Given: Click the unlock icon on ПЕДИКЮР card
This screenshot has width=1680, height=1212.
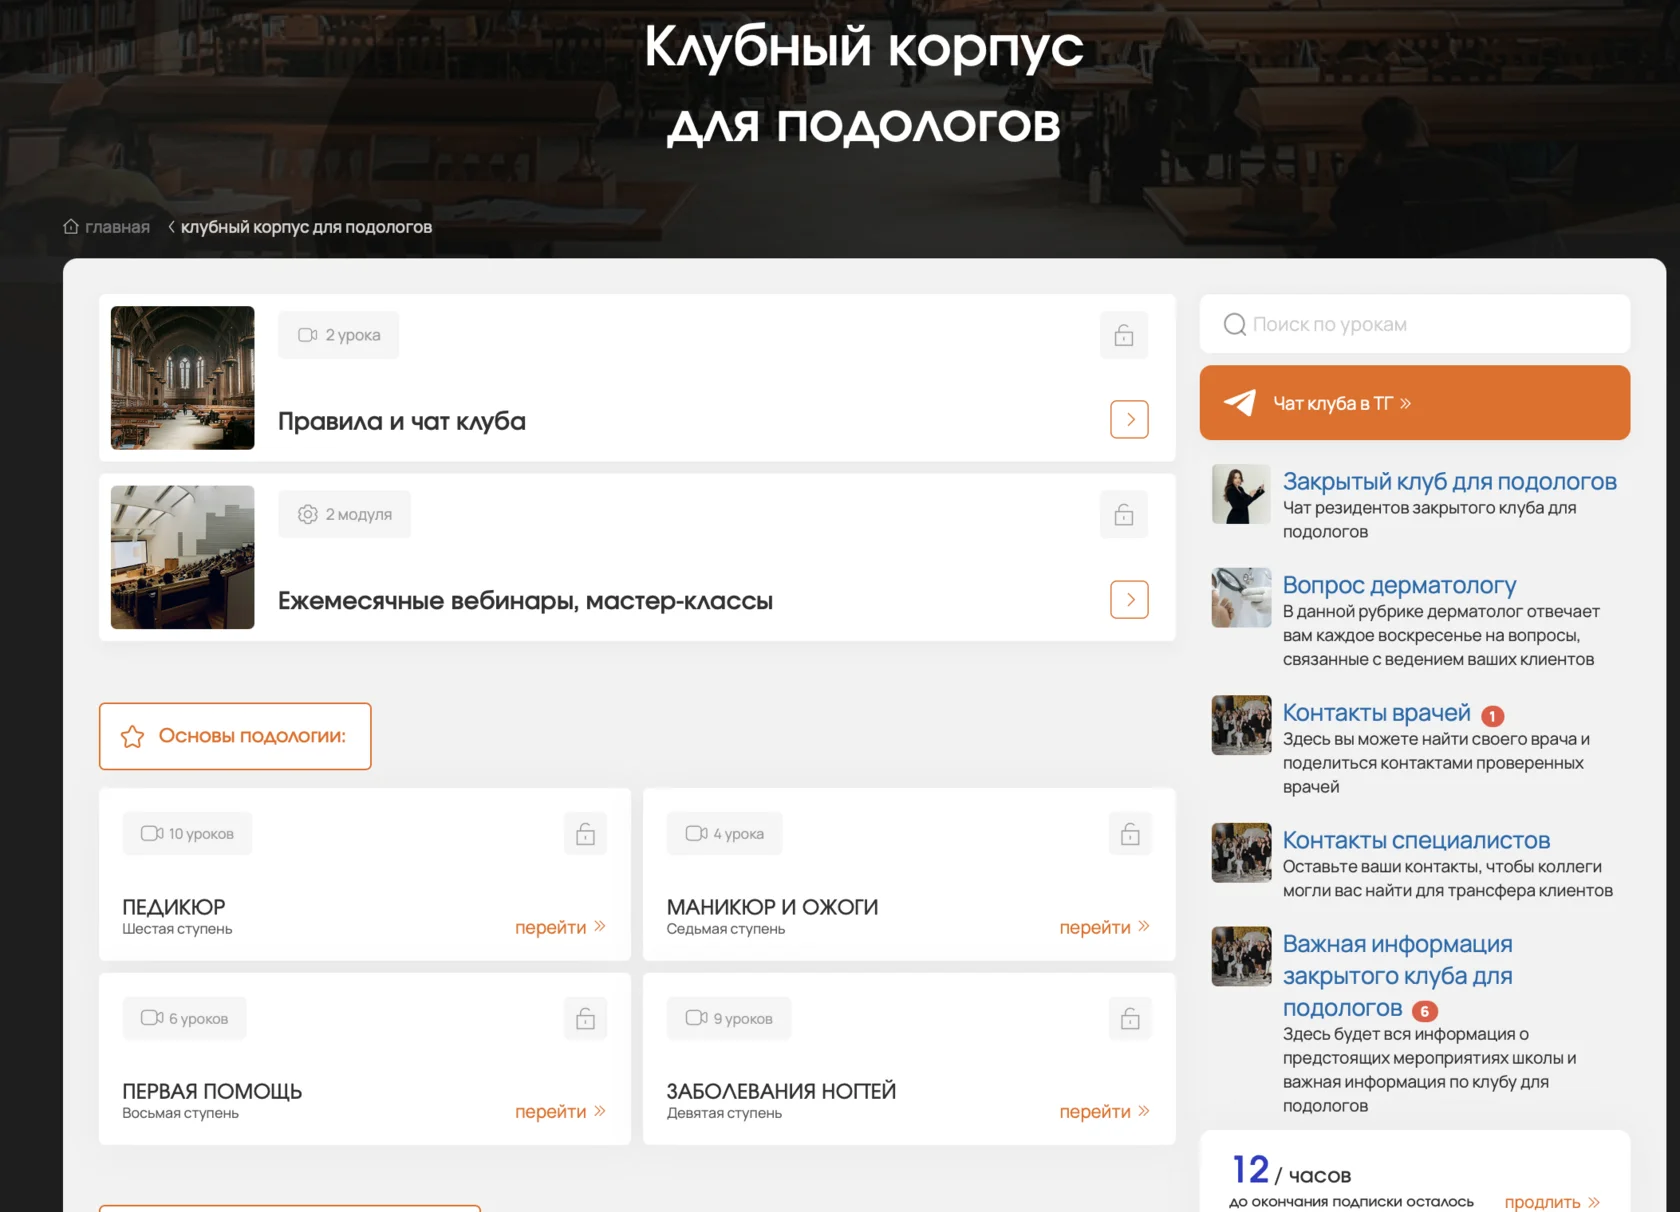Looking at the screenshot, I should tap(586, 833).
